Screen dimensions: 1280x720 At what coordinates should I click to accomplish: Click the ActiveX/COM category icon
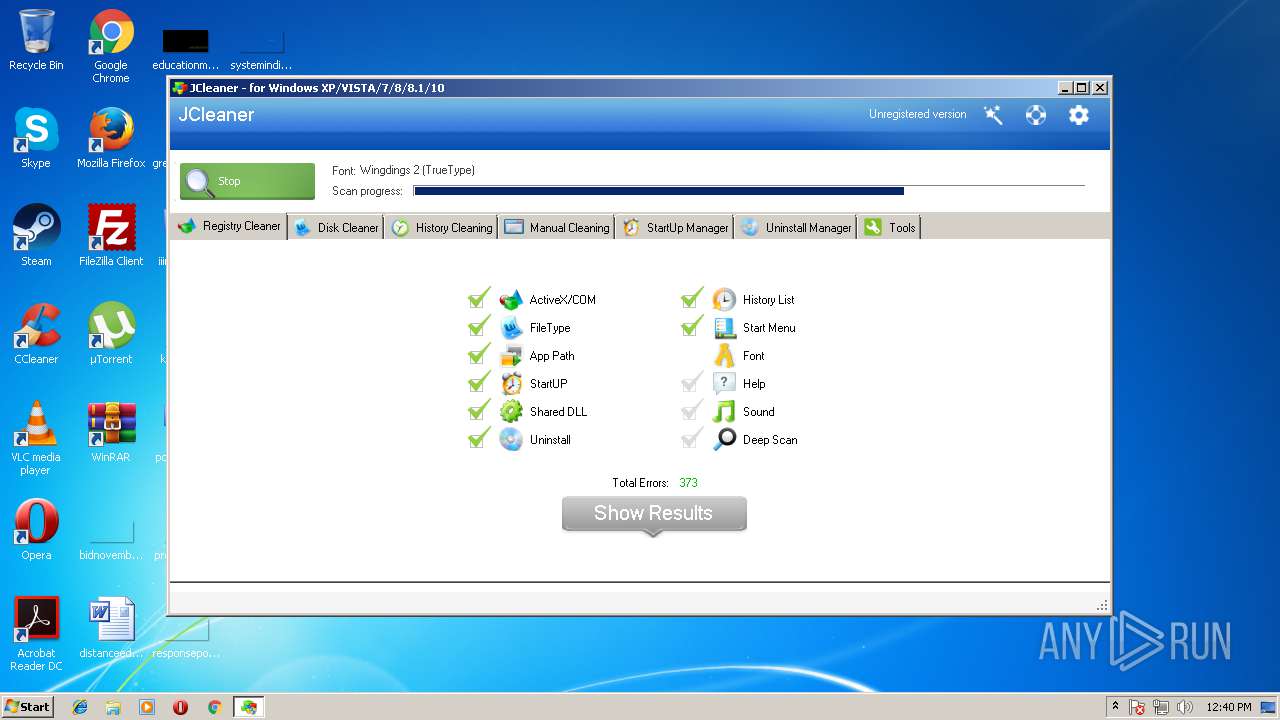511,299
